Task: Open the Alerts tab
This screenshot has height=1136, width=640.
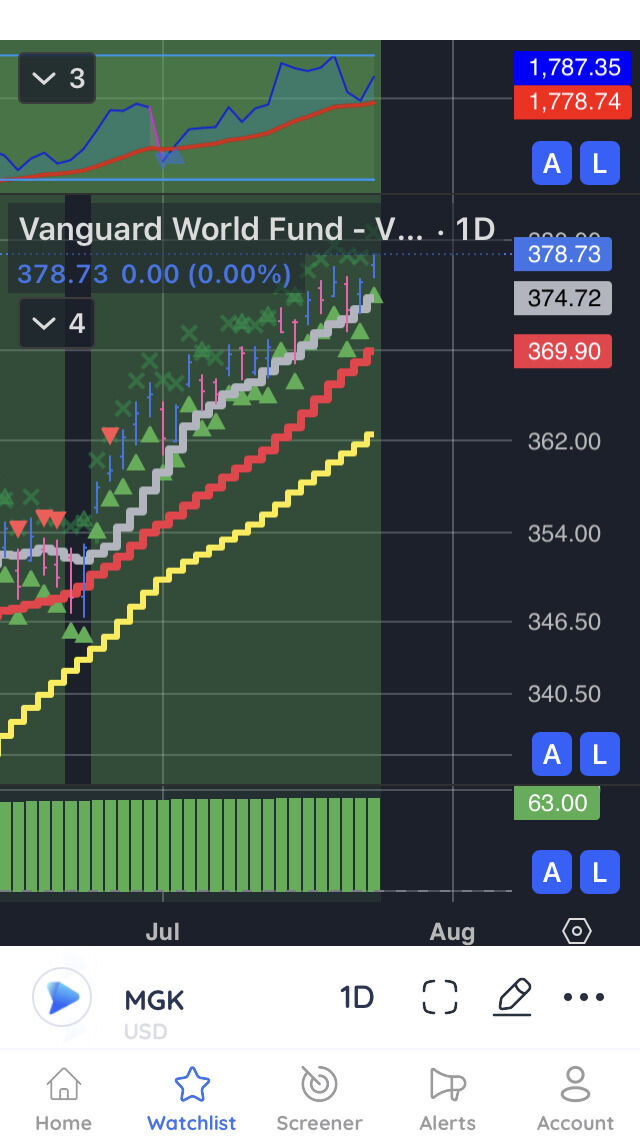Action: (447, 1097)
